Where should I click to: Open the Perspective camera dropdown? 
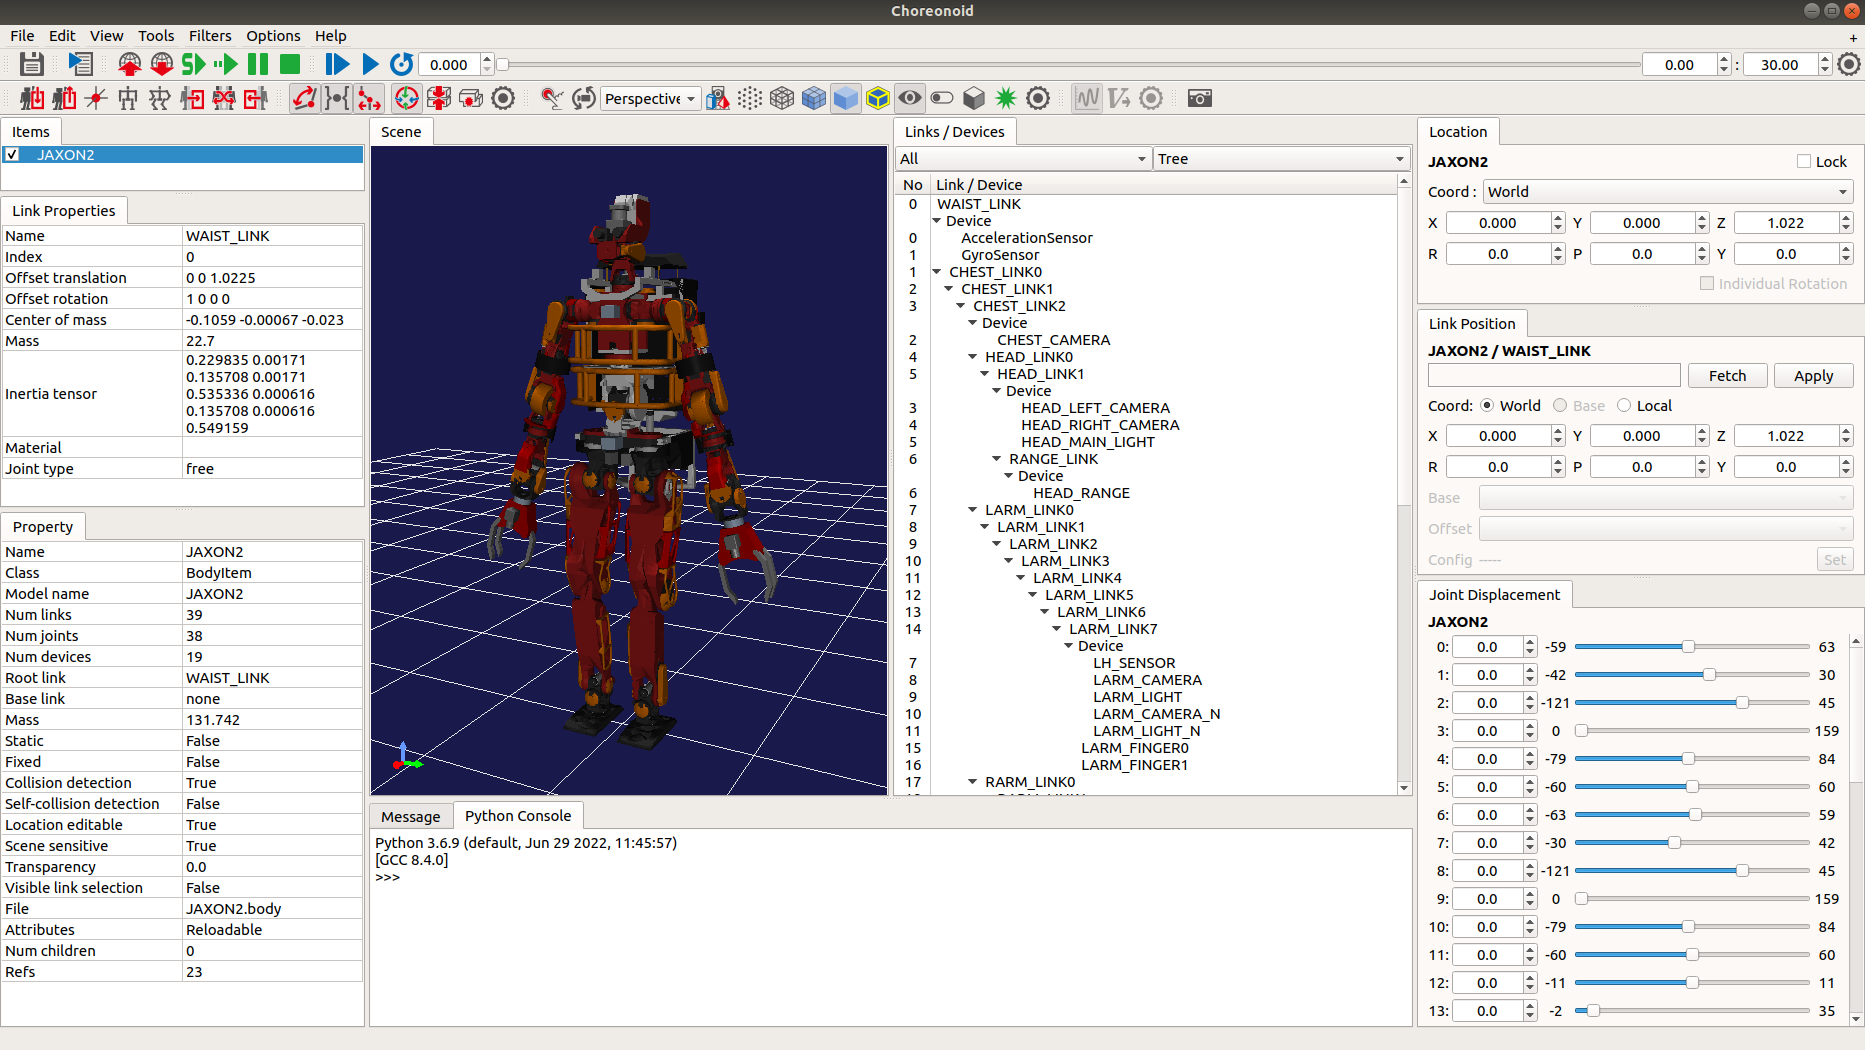pyautogui.click(x=650, y=98)
